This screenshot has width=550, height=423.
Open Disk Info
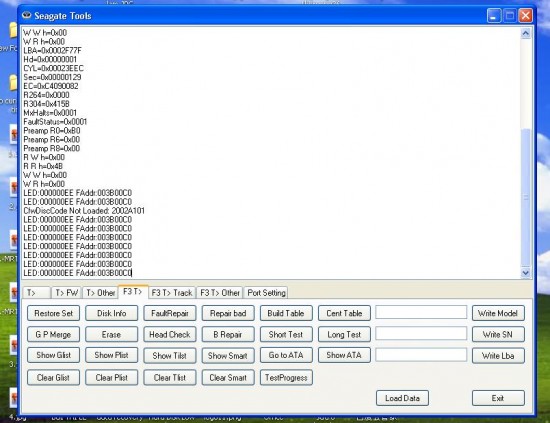point(112,313)
